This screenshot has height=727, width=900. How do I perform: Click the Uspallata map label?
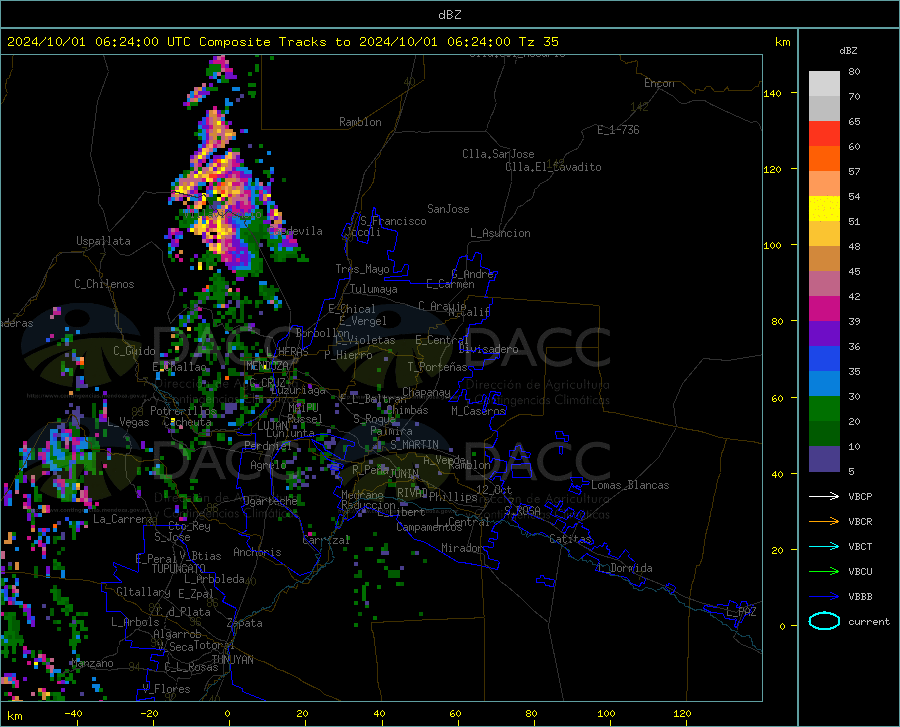[103, 241]
